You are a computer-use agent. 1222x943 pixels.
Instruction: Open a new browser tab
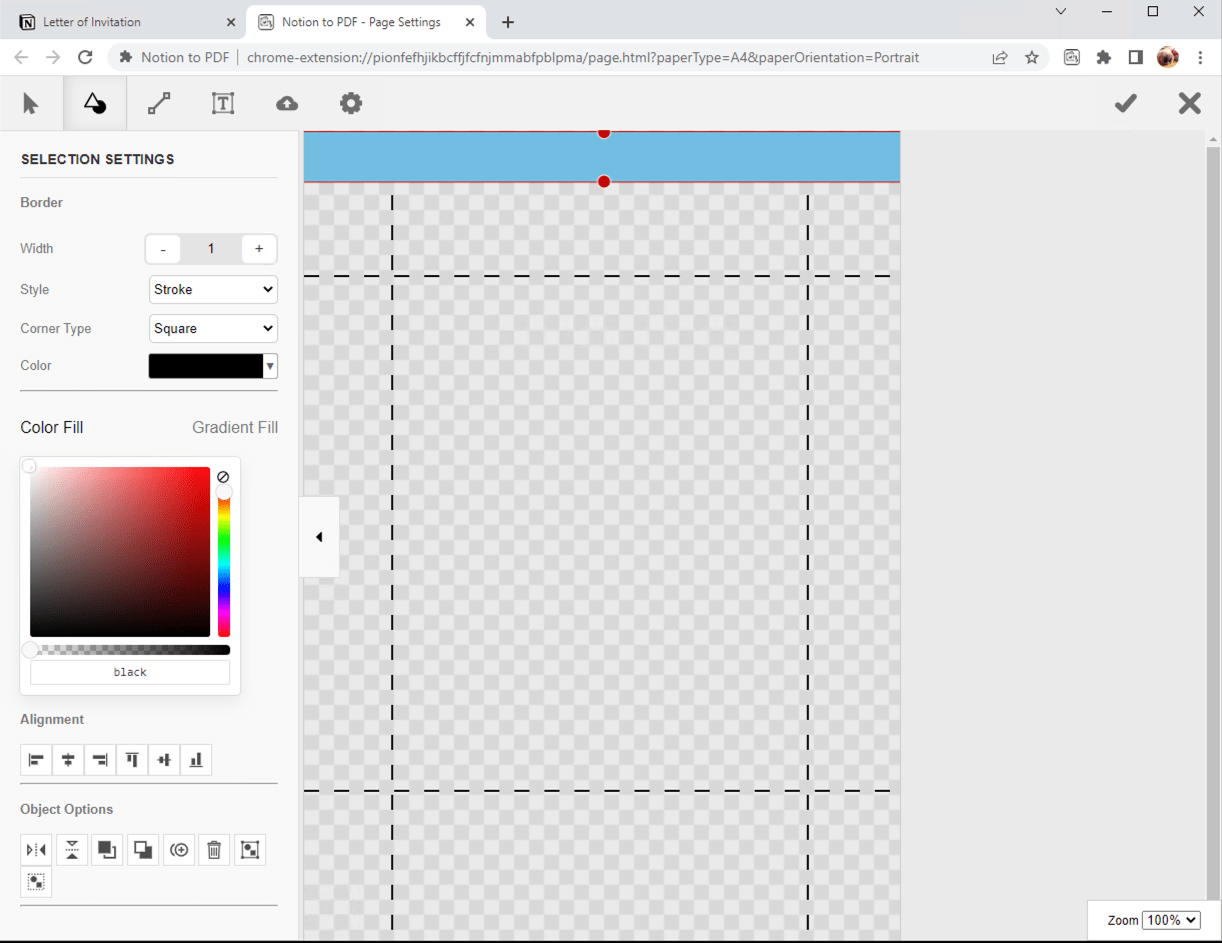508,21
